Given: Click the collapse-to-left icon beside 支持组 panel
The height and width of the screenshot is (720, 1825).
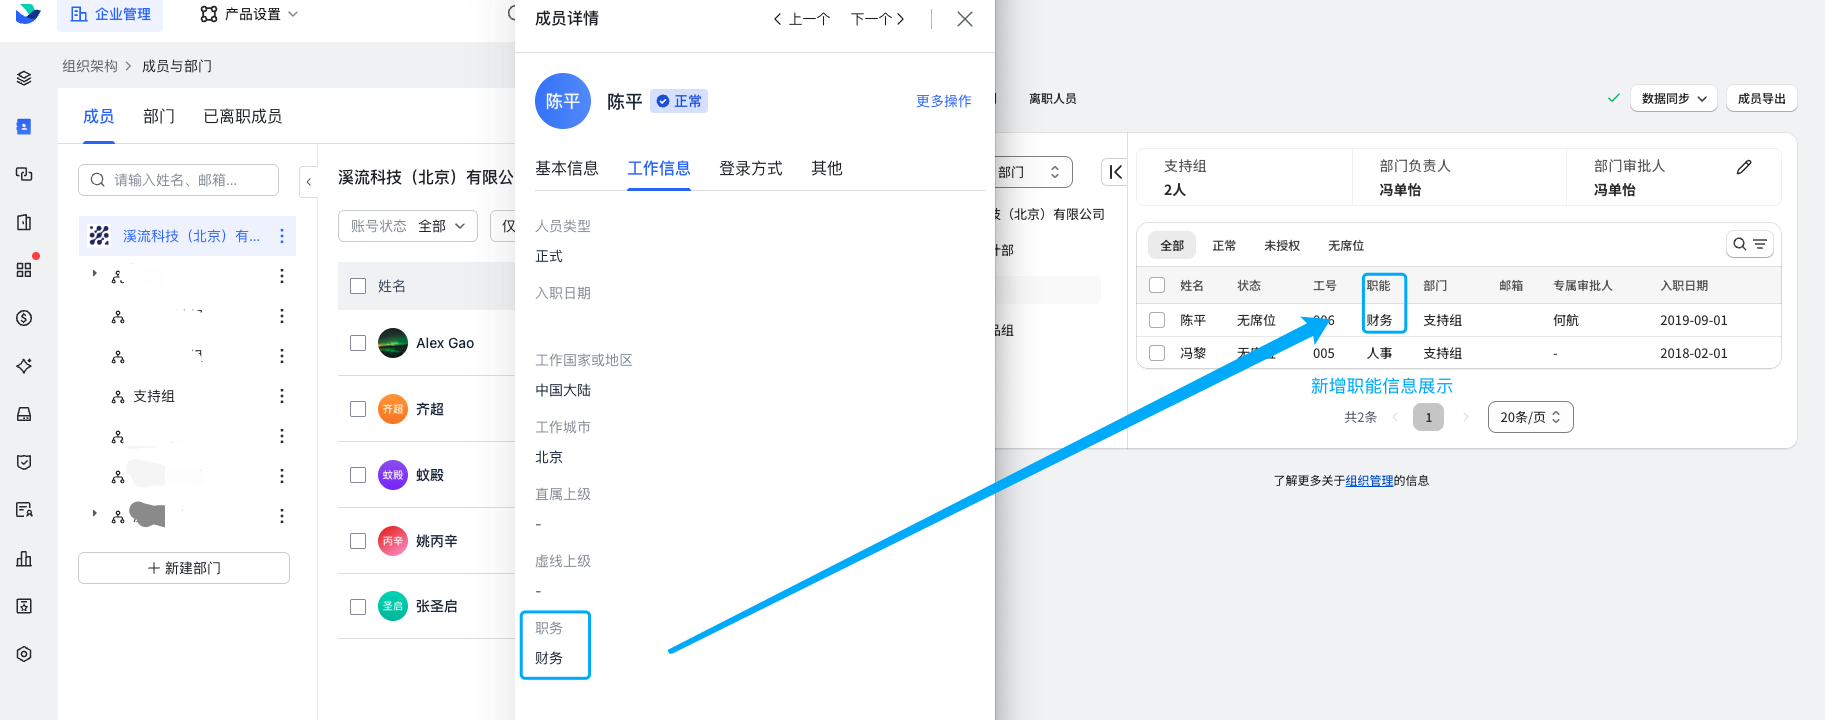Looking at the screenshot, I should coord(1115,172).
